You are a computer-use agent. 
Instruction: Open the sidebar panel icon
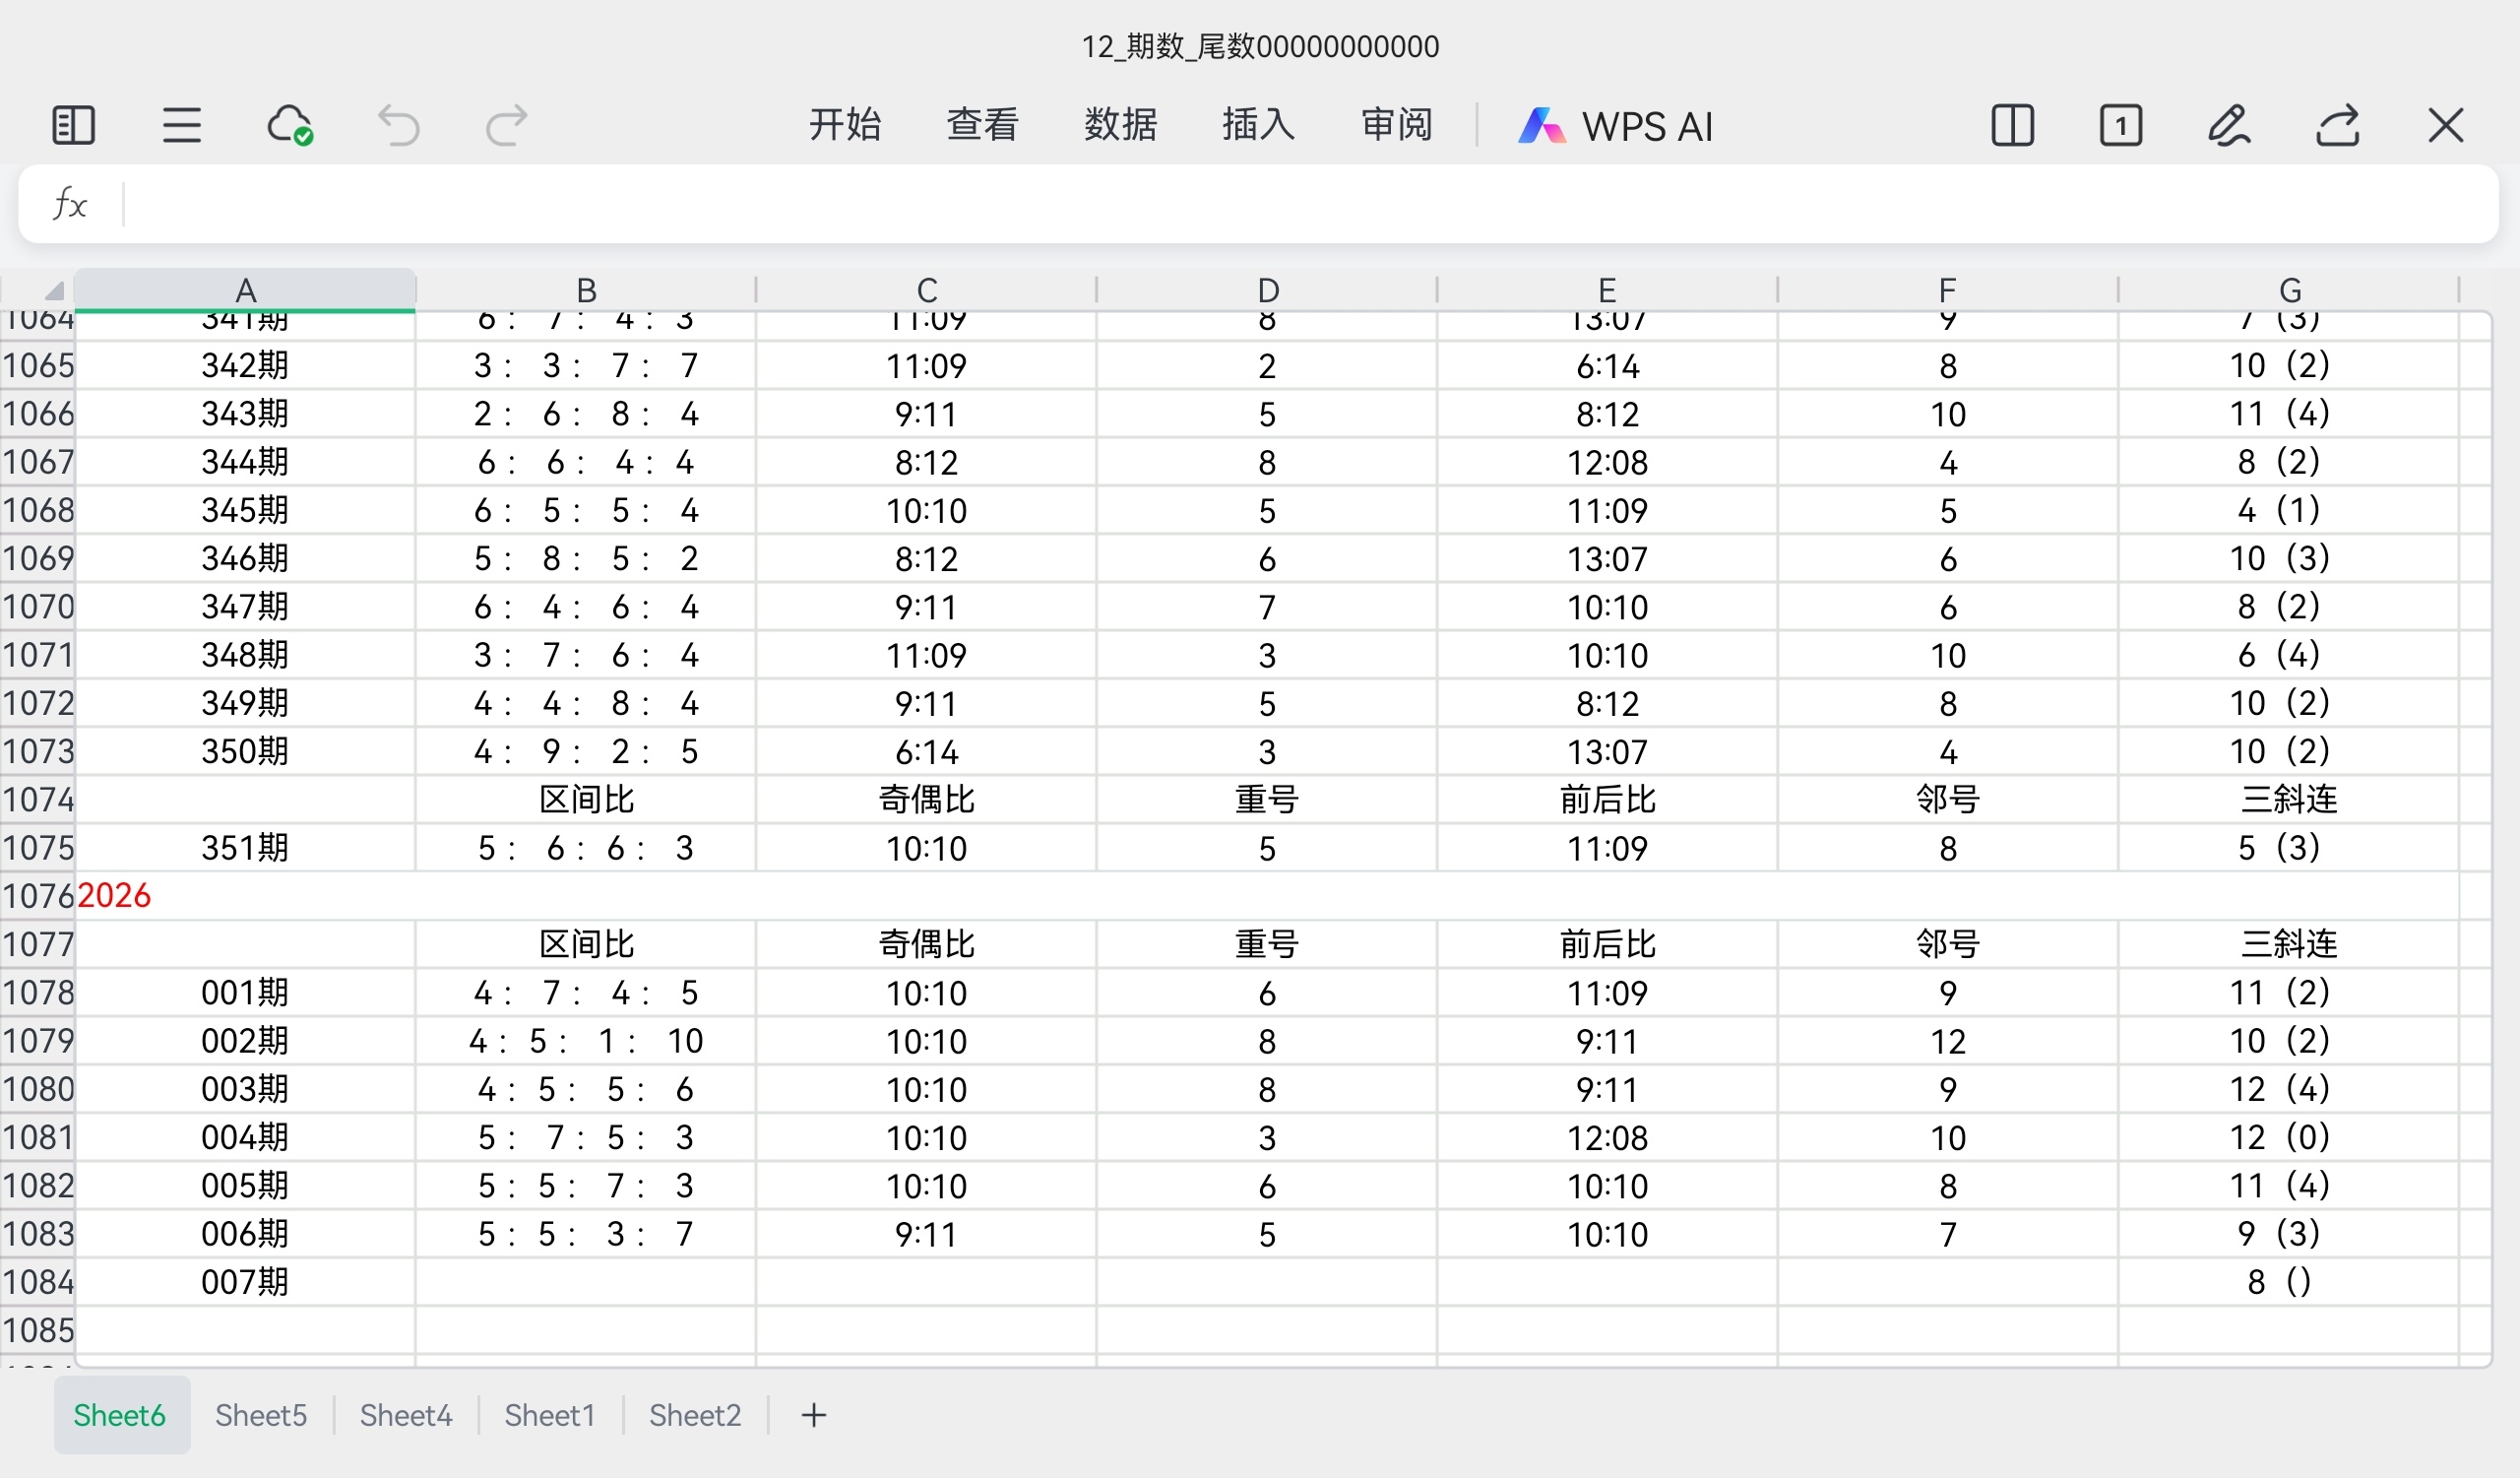click(73, 126)
